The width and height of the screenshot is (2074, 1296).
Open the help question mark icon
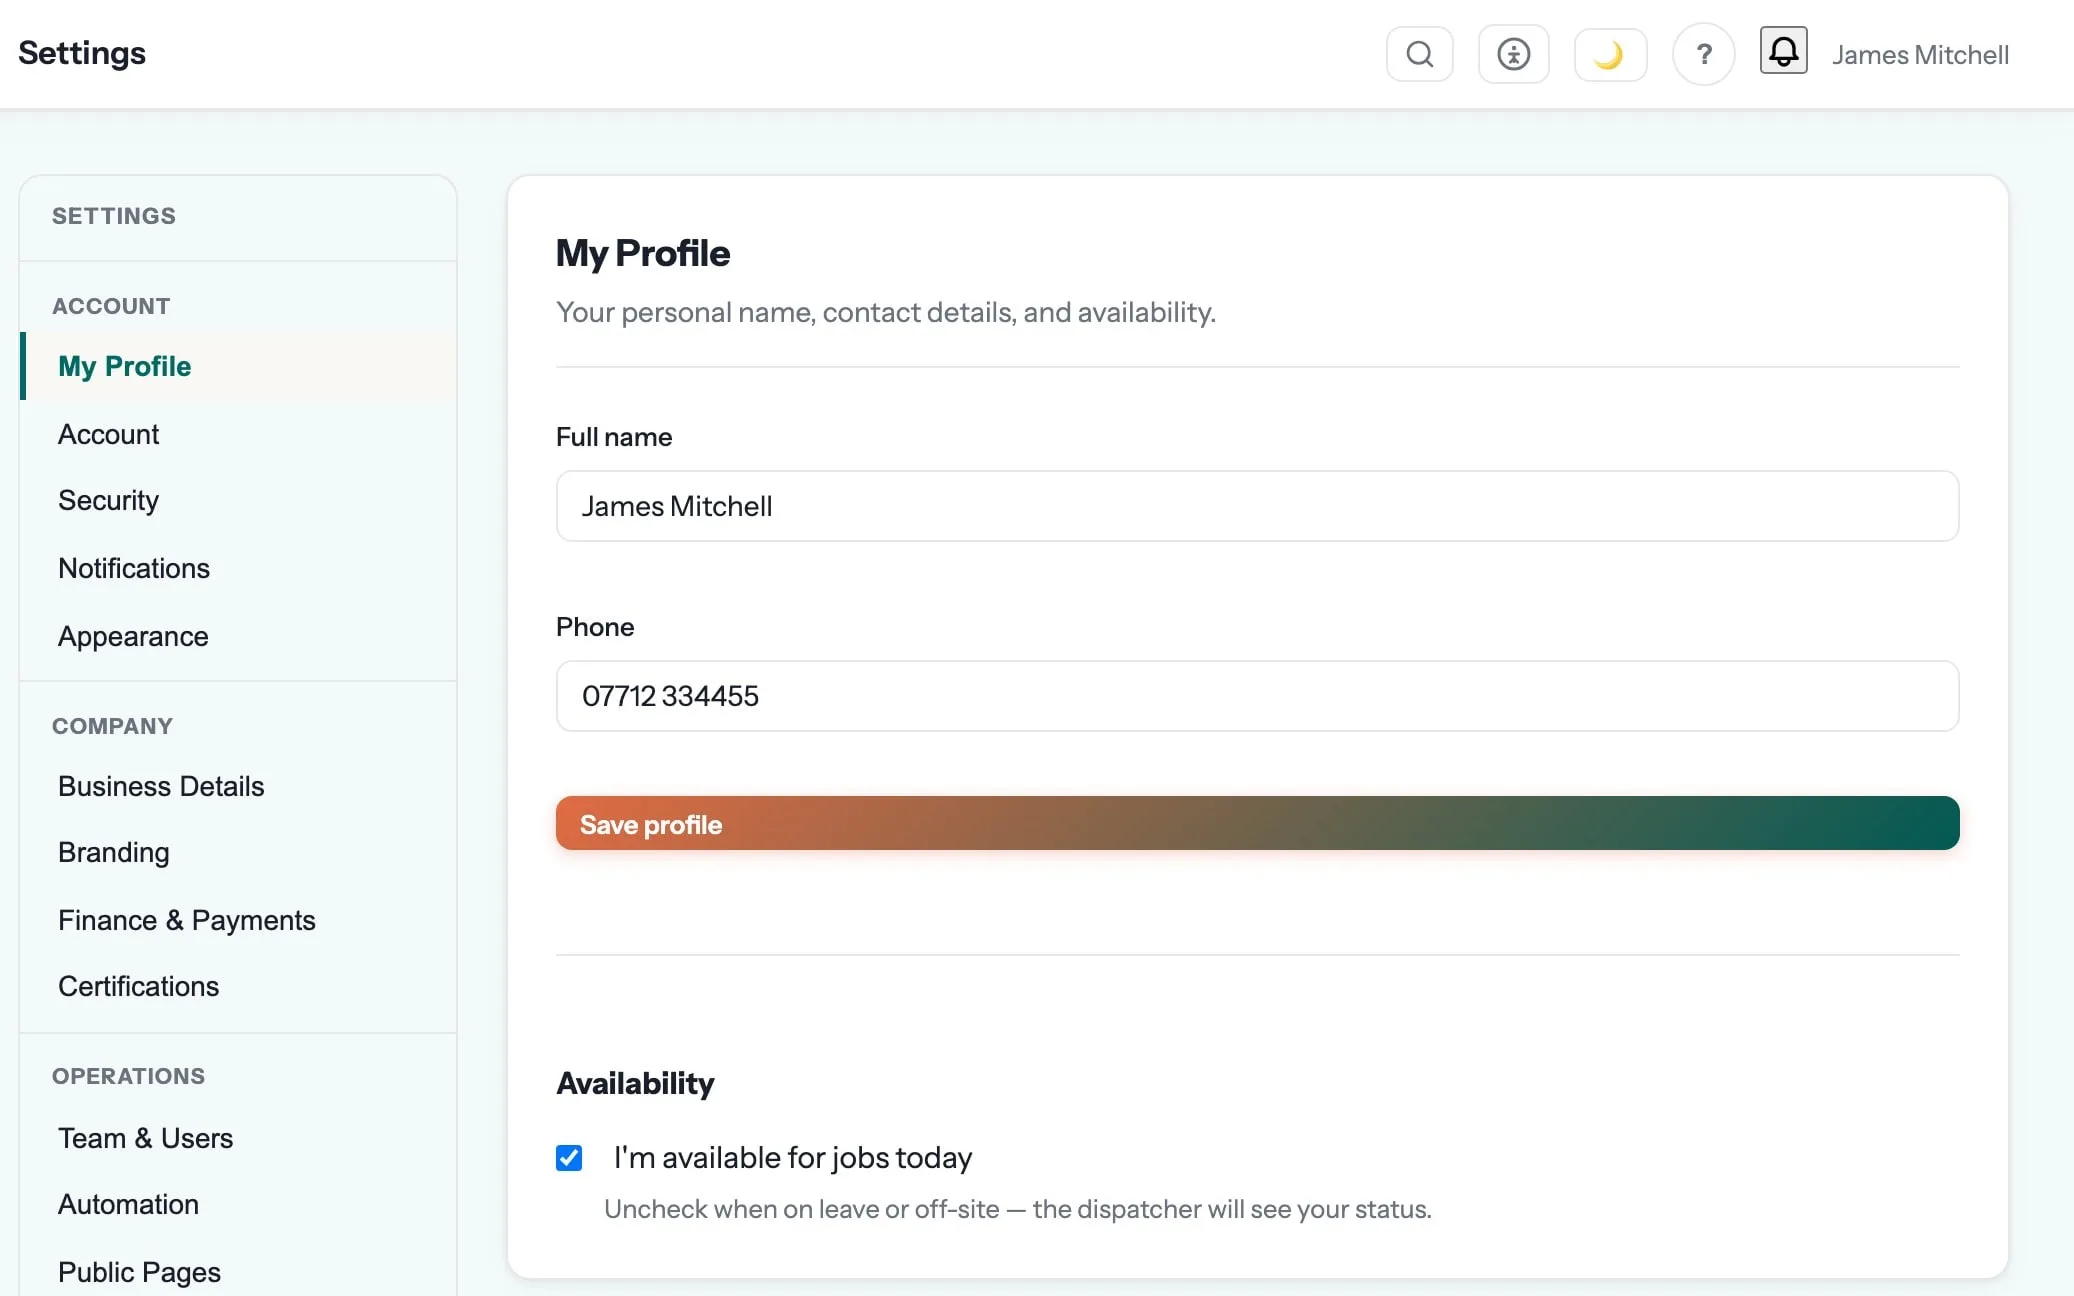click(x=1703, y=54)
